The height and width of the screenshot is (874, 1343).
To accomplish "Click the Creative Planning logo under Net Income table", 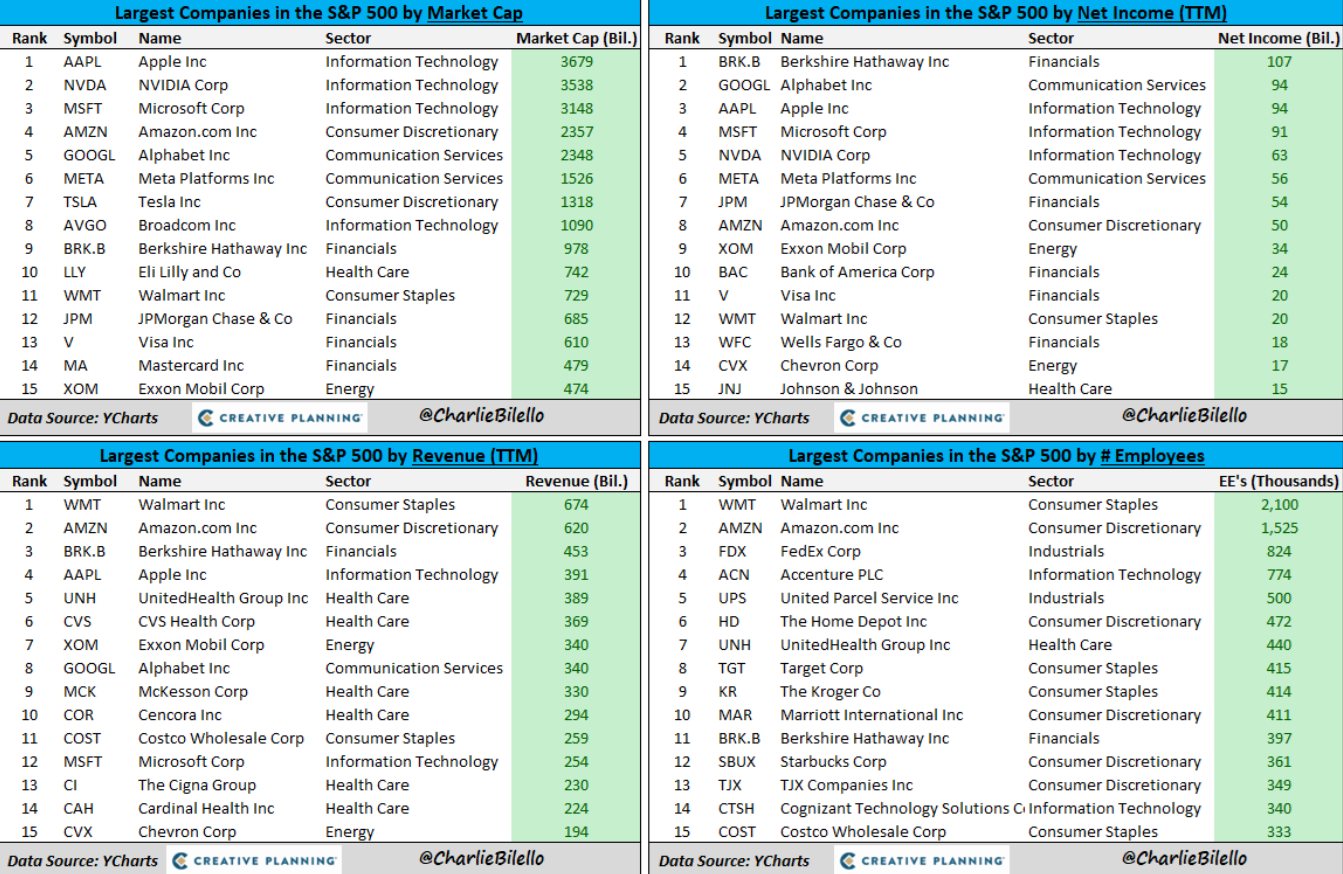I will point(922,417).
